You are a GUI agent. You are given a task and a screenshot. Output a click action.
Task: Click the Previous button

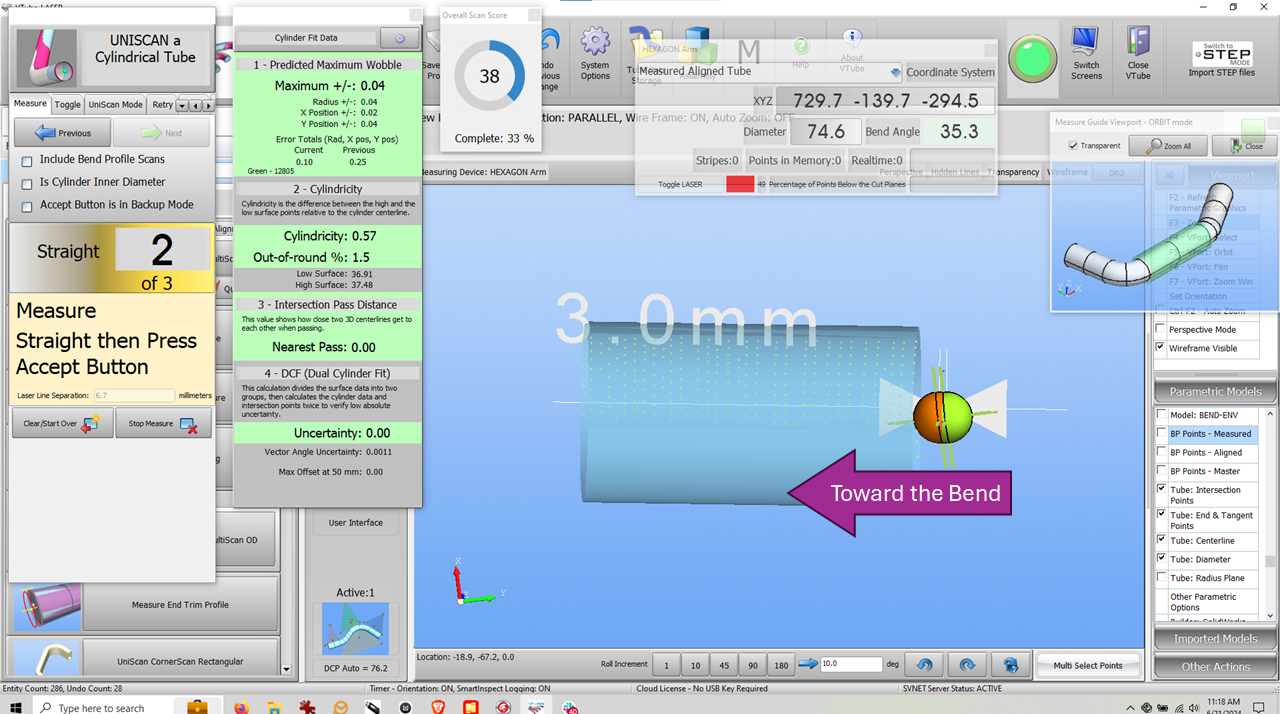click(62, 132)
